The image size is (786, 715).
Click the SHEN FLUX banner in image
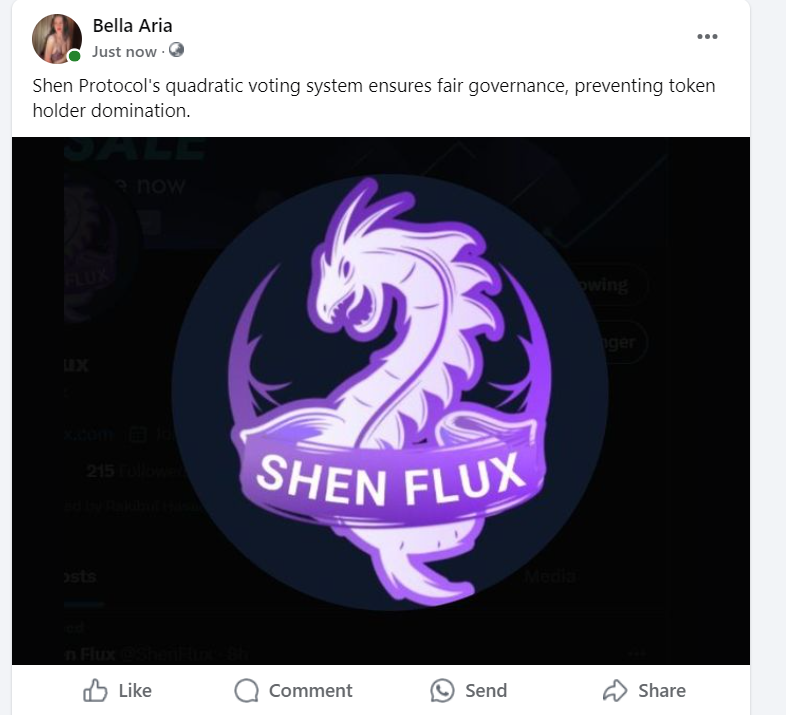[390, 476]
